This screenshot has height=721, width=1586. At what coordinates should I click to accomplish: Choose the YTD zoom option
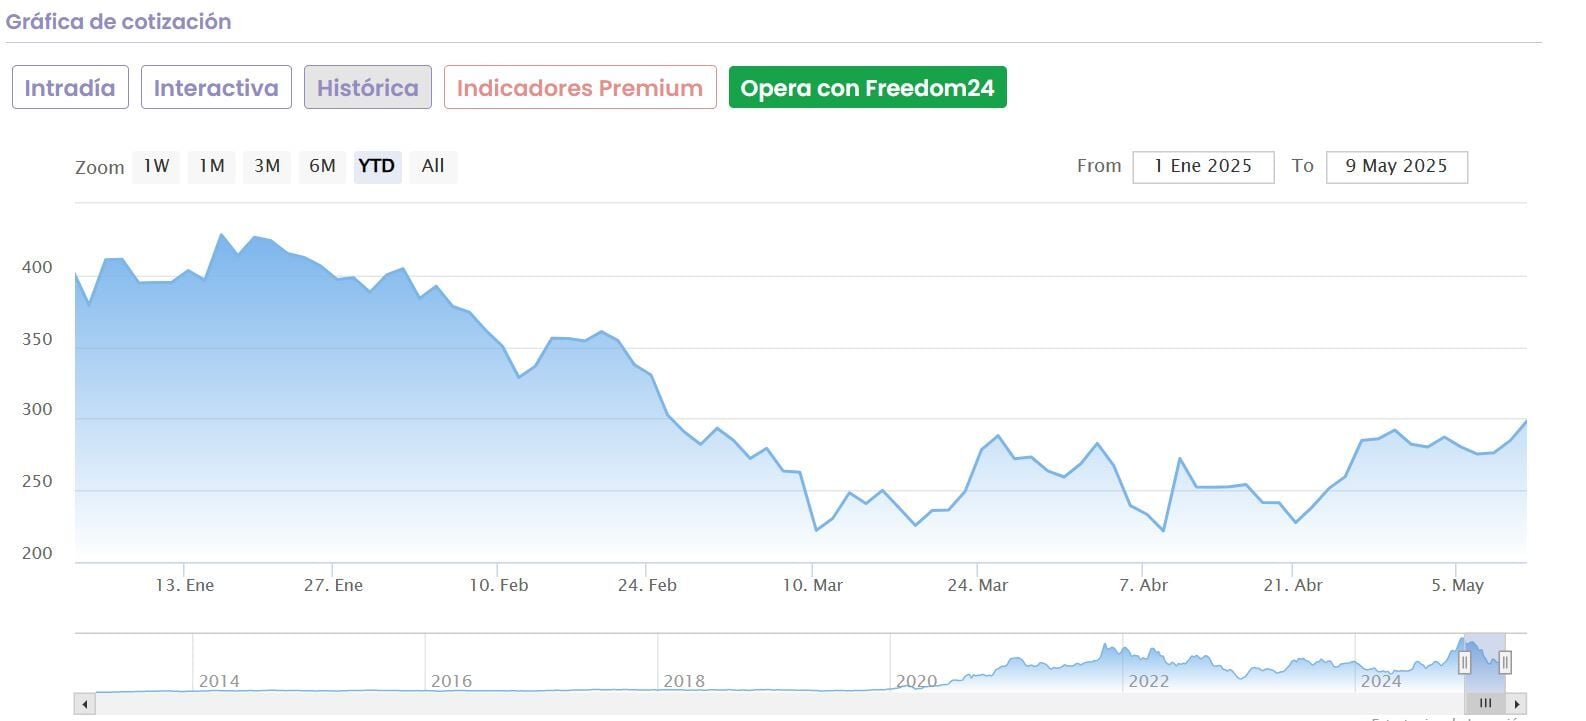point(377,166)
